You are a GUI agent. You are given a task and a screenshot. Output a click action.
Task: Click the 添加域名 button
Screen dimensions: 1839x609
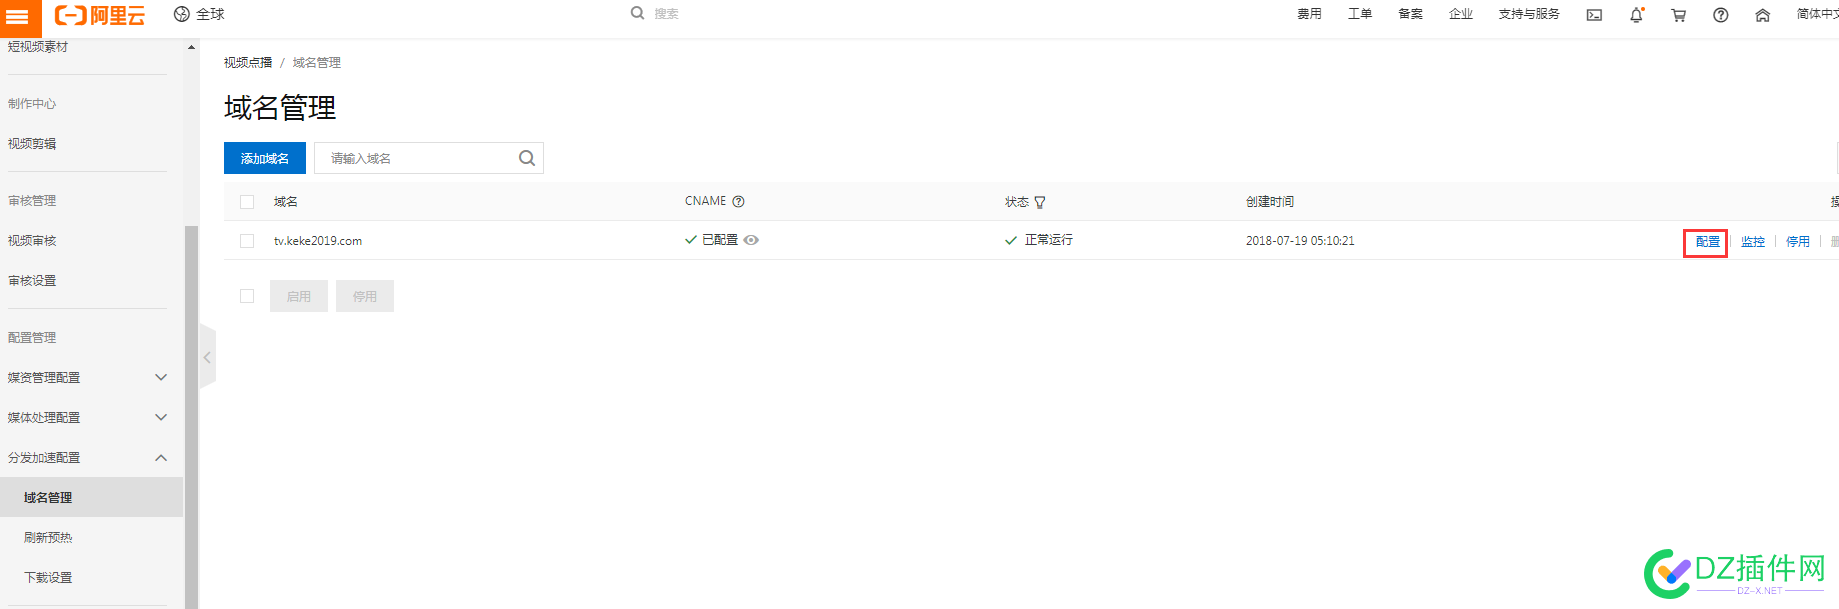[265, 158]
